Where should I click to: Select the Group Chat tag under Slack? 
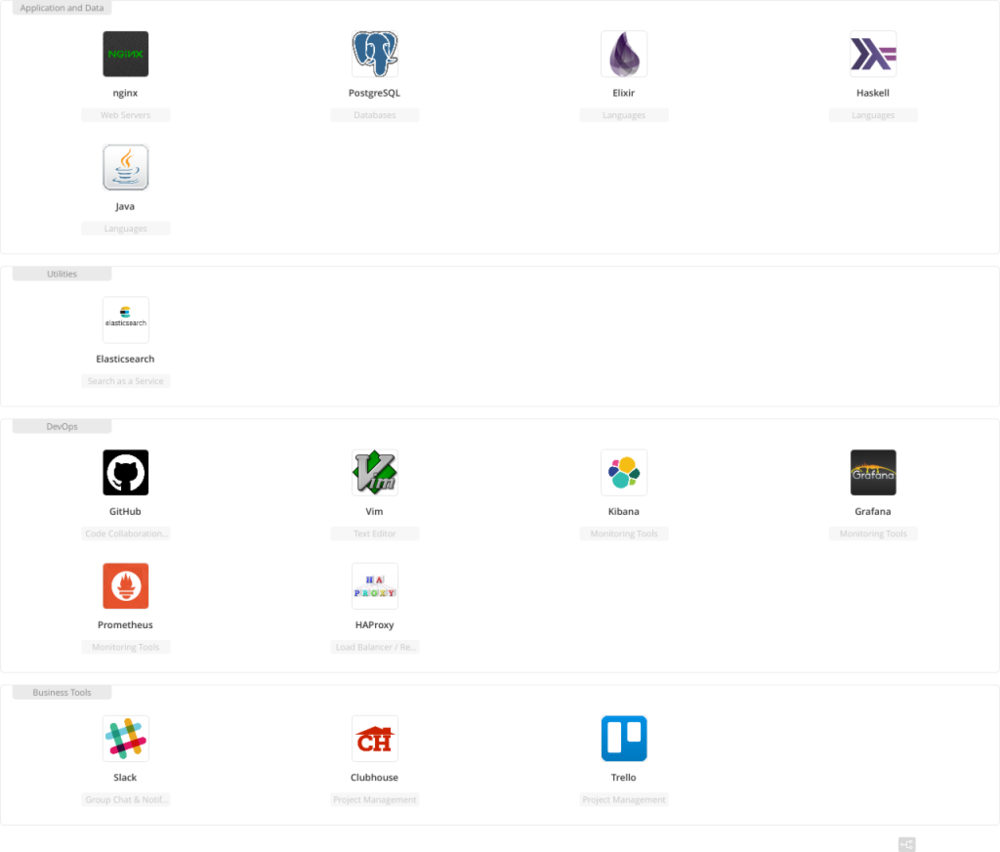126,799
